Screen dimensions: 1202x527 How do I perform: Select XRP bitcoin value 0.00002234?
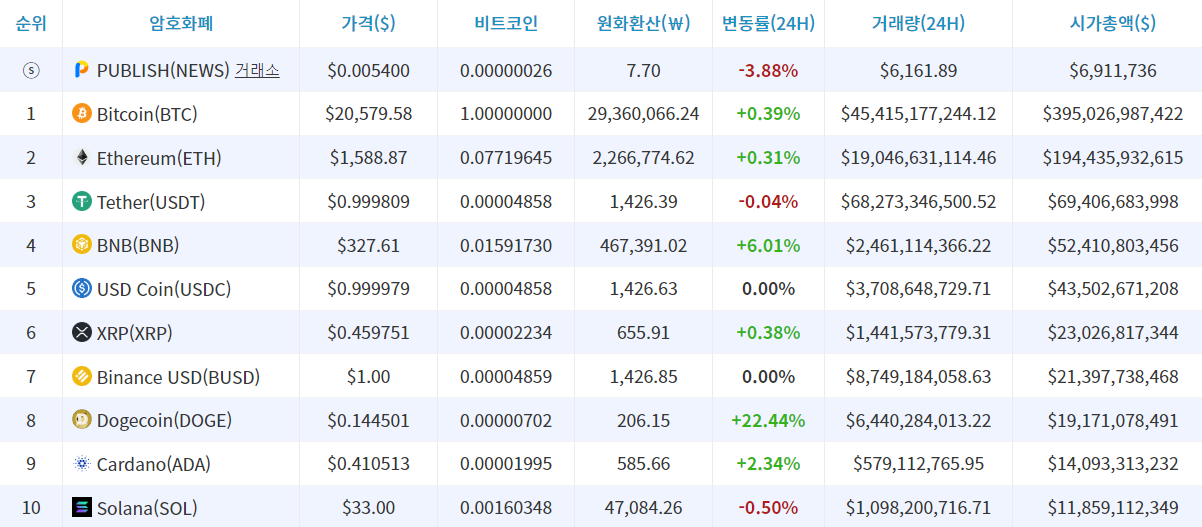[506, 333]
